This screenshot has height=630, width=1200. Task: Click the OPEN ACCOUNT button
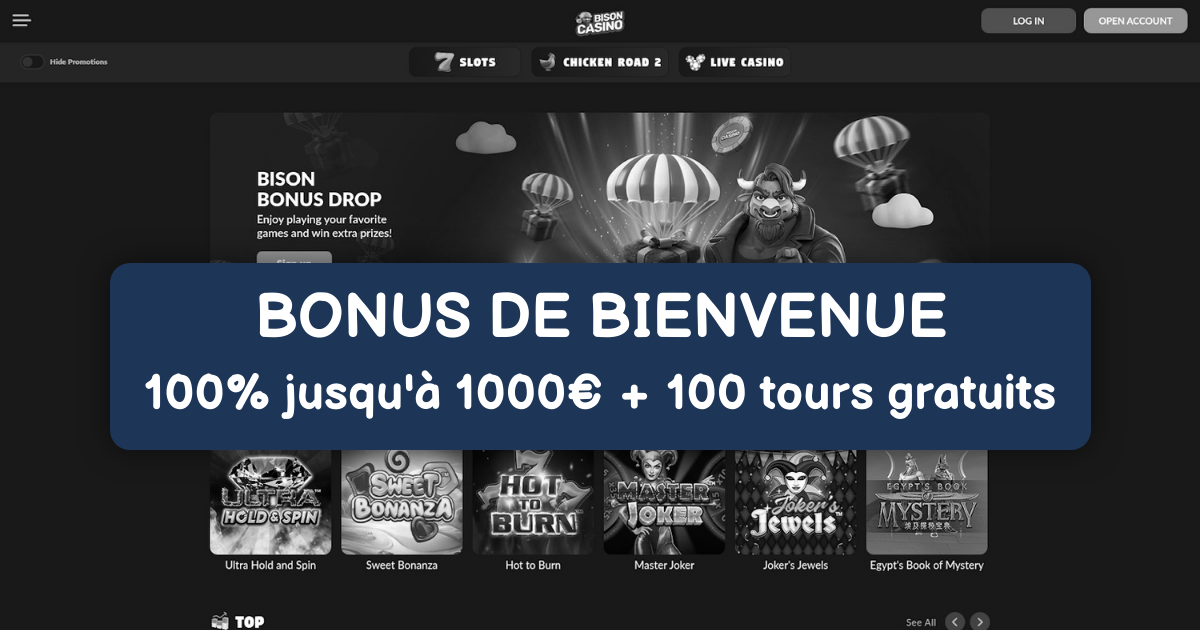coord(1135,21)
